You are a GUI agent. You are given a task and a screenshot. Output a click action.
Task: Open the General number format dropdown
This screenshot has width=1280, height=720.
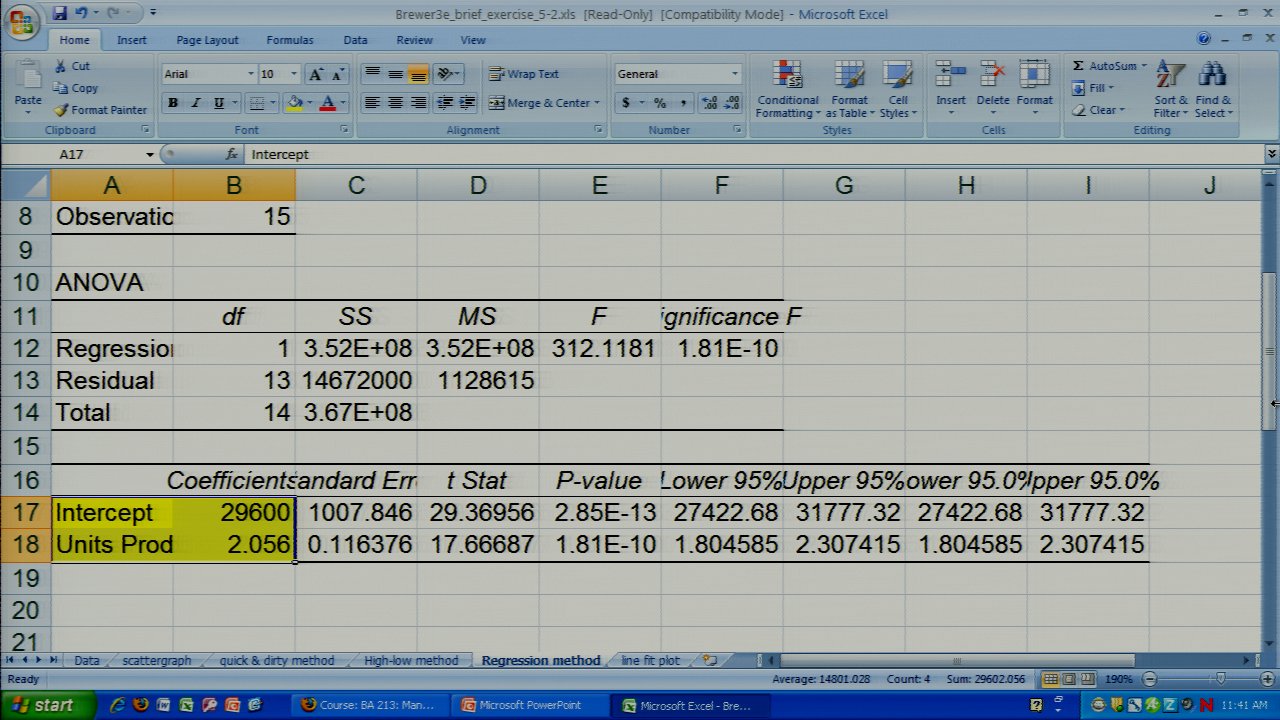coord(734,74)
